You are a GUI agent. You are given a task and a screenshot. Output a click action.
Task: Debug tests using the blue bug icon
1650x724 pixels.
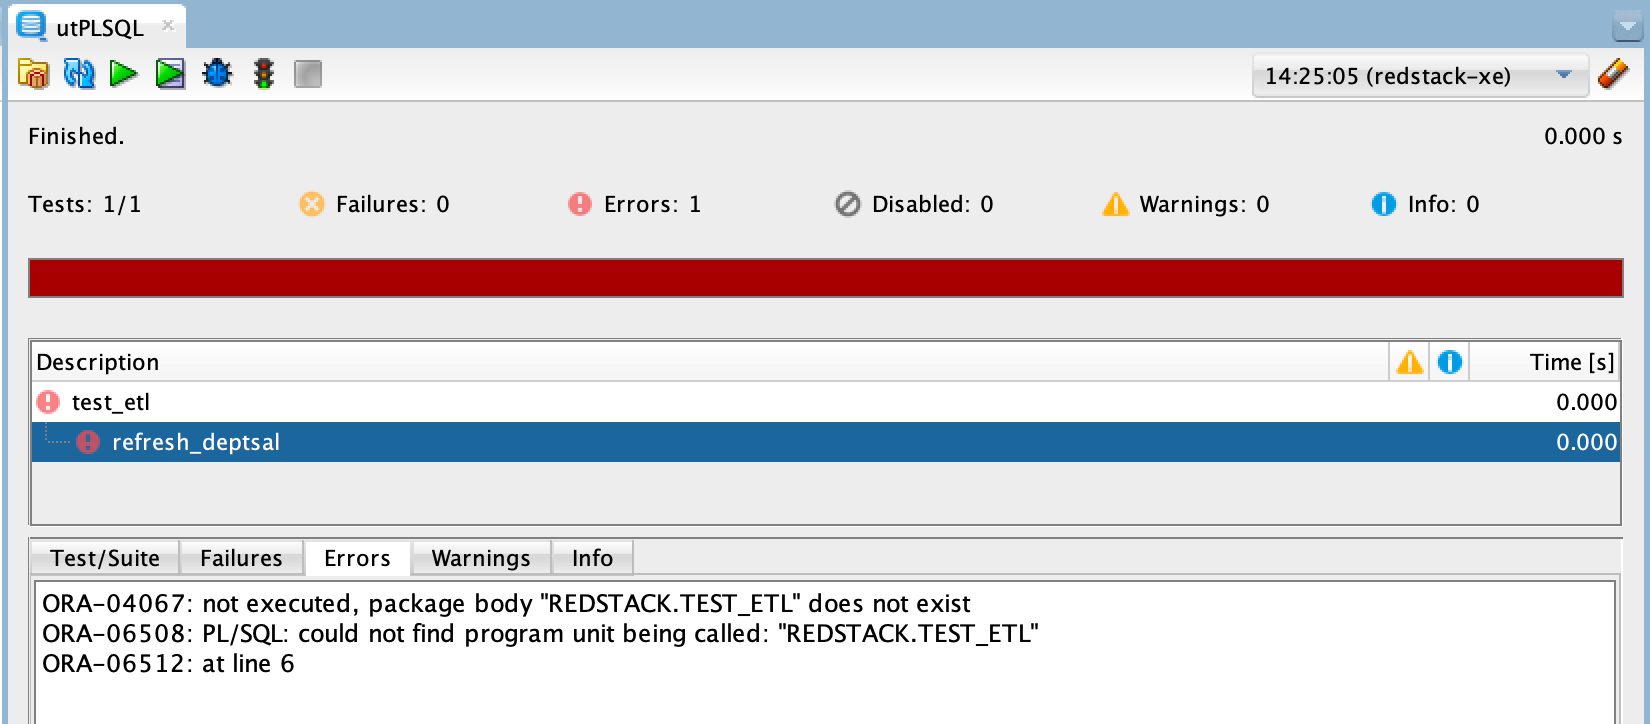[217, 74]
